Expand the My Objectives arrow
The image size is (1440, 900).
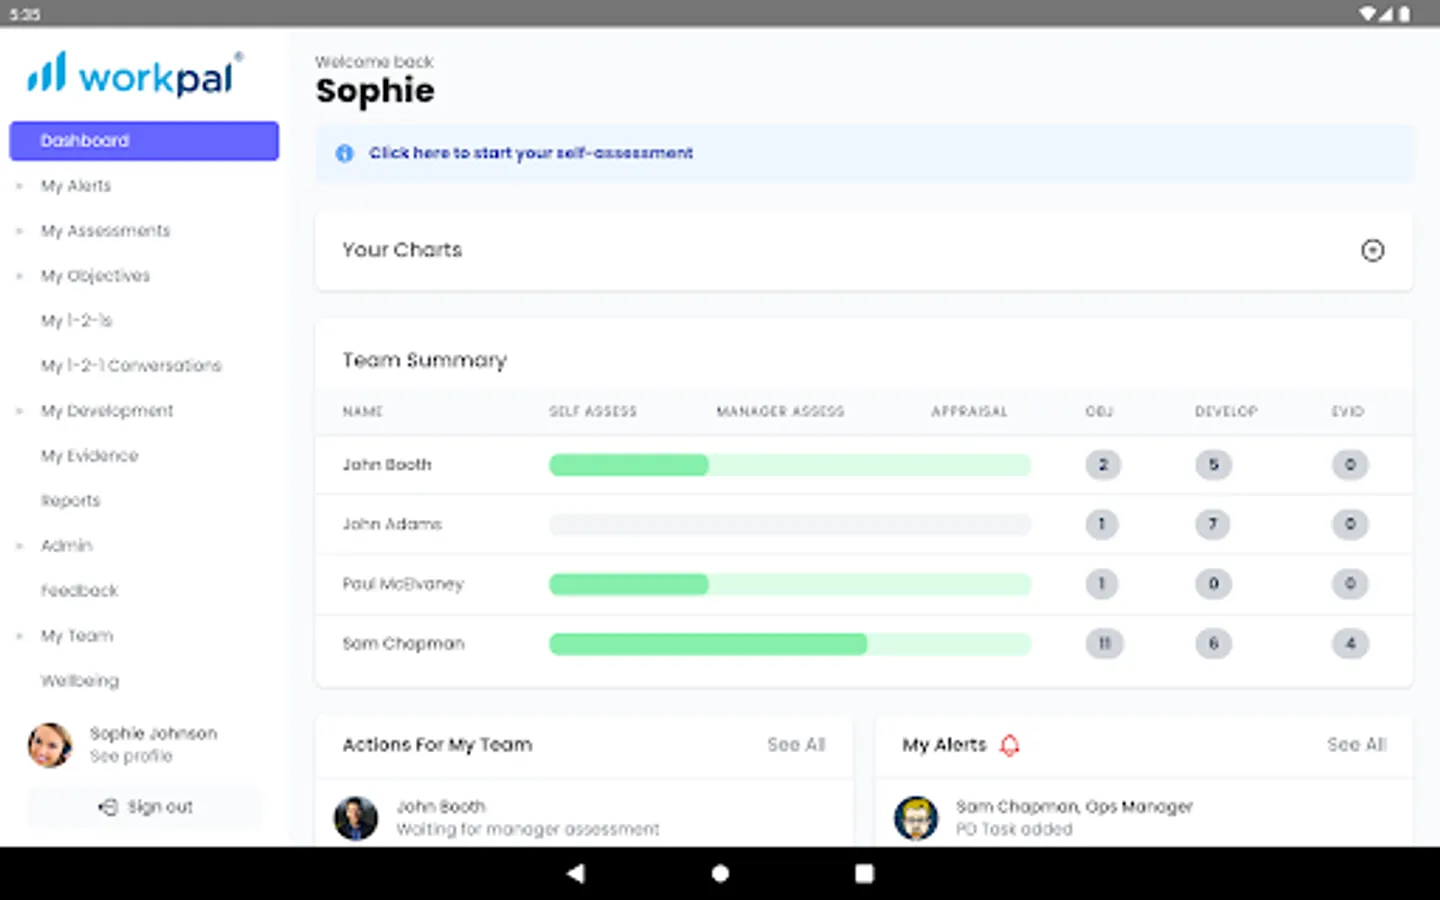19,276
